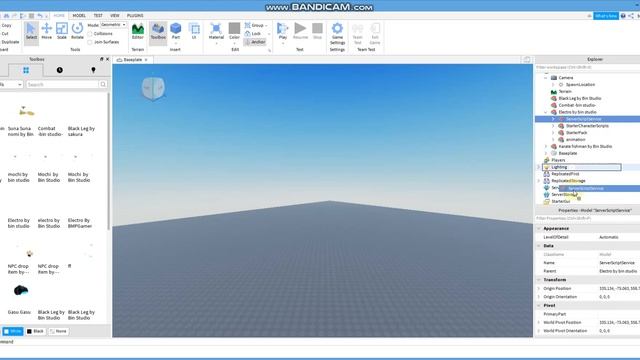
Task: Close the Toolbox panel
Action: [x=107, y=59]
